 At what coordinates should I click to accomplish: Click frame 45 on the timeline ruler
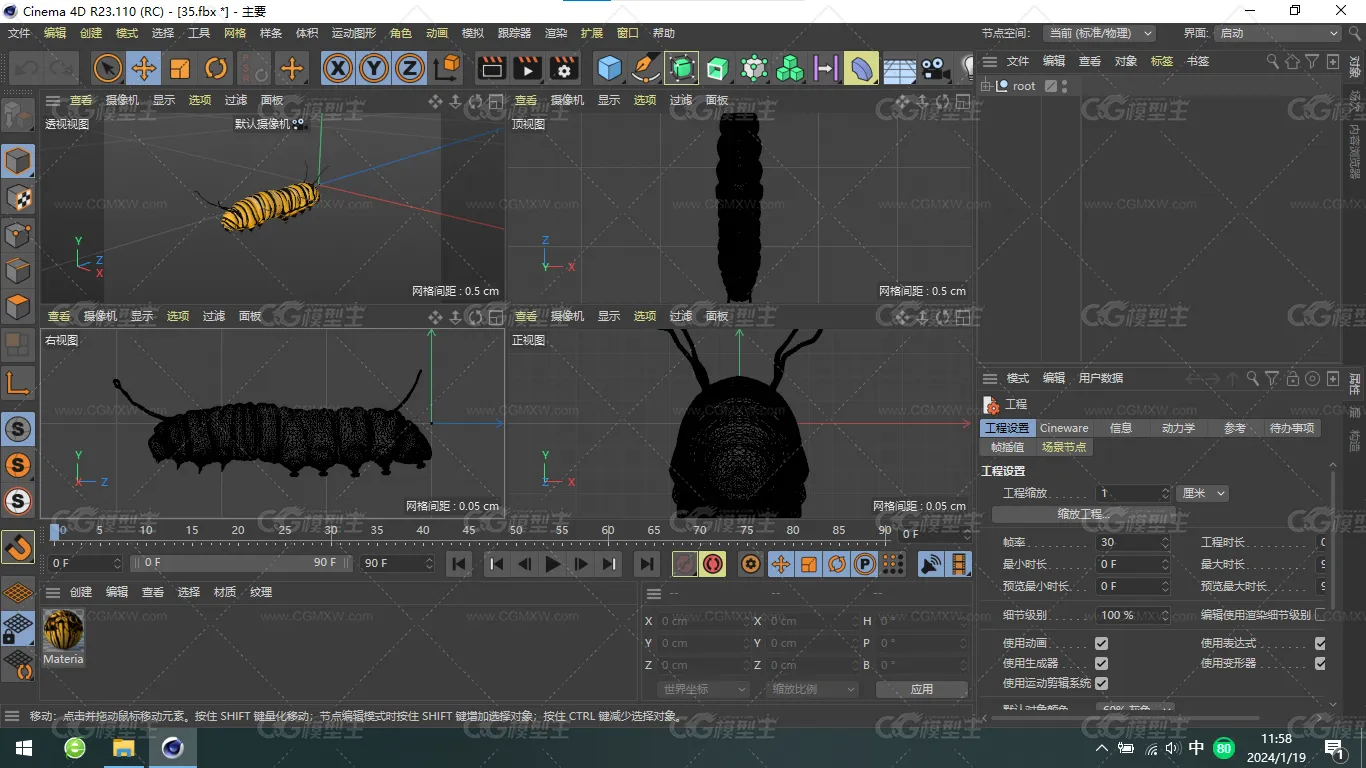point(469,530)
